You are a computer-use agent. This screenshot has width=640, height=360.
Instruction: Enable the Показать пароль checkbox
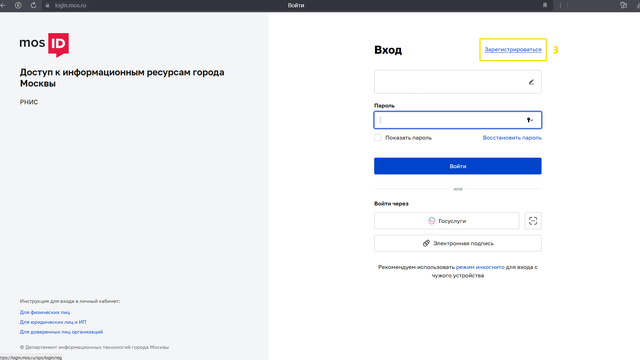(x=378, y=138)
